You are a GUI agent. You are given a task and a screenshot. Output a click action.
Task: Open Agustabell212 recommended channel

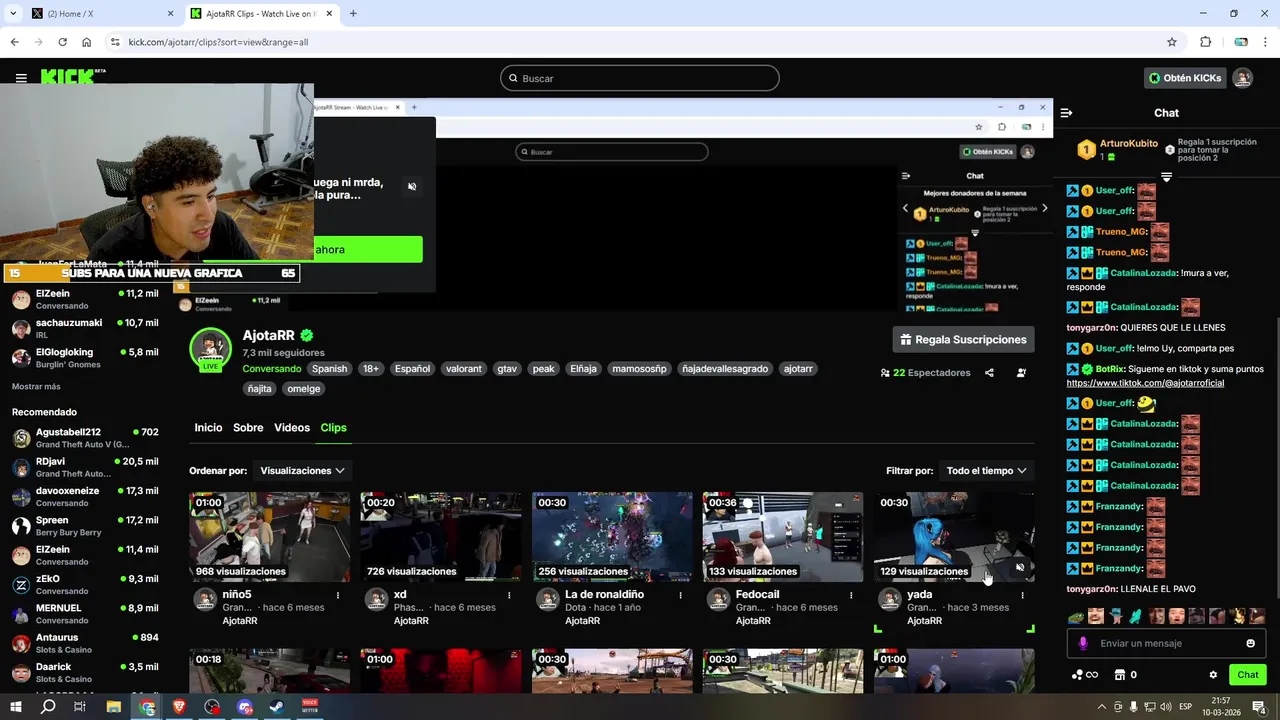85,438
